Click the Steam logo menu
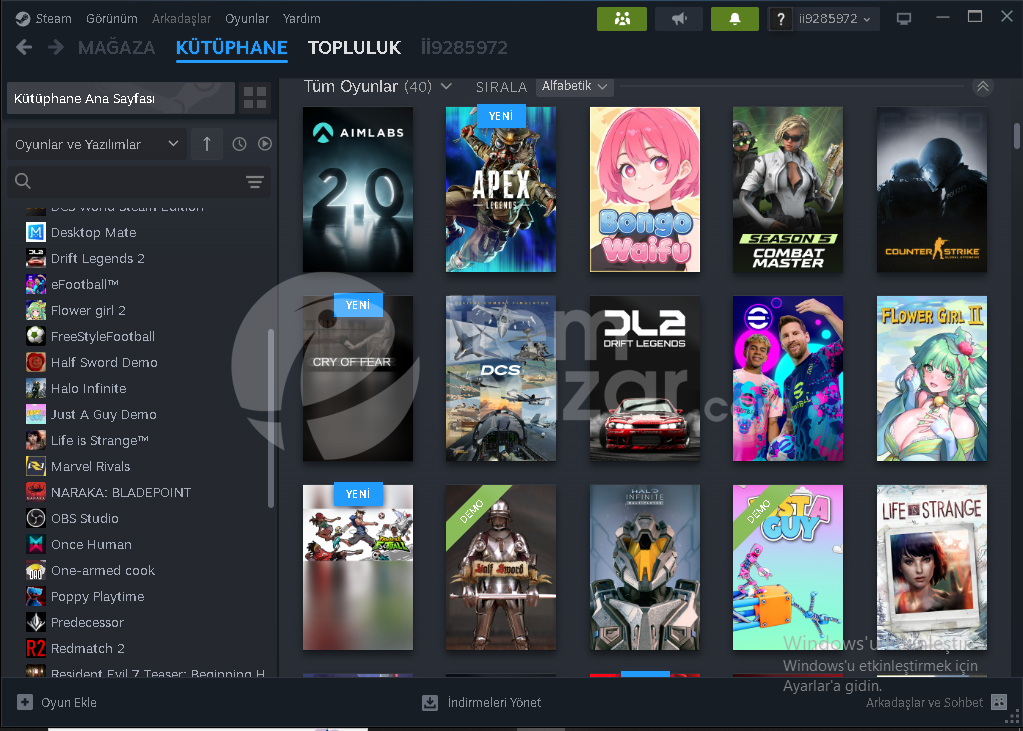Image resolution: width=1023 pixels, height=731 pixels. [23, 18]
